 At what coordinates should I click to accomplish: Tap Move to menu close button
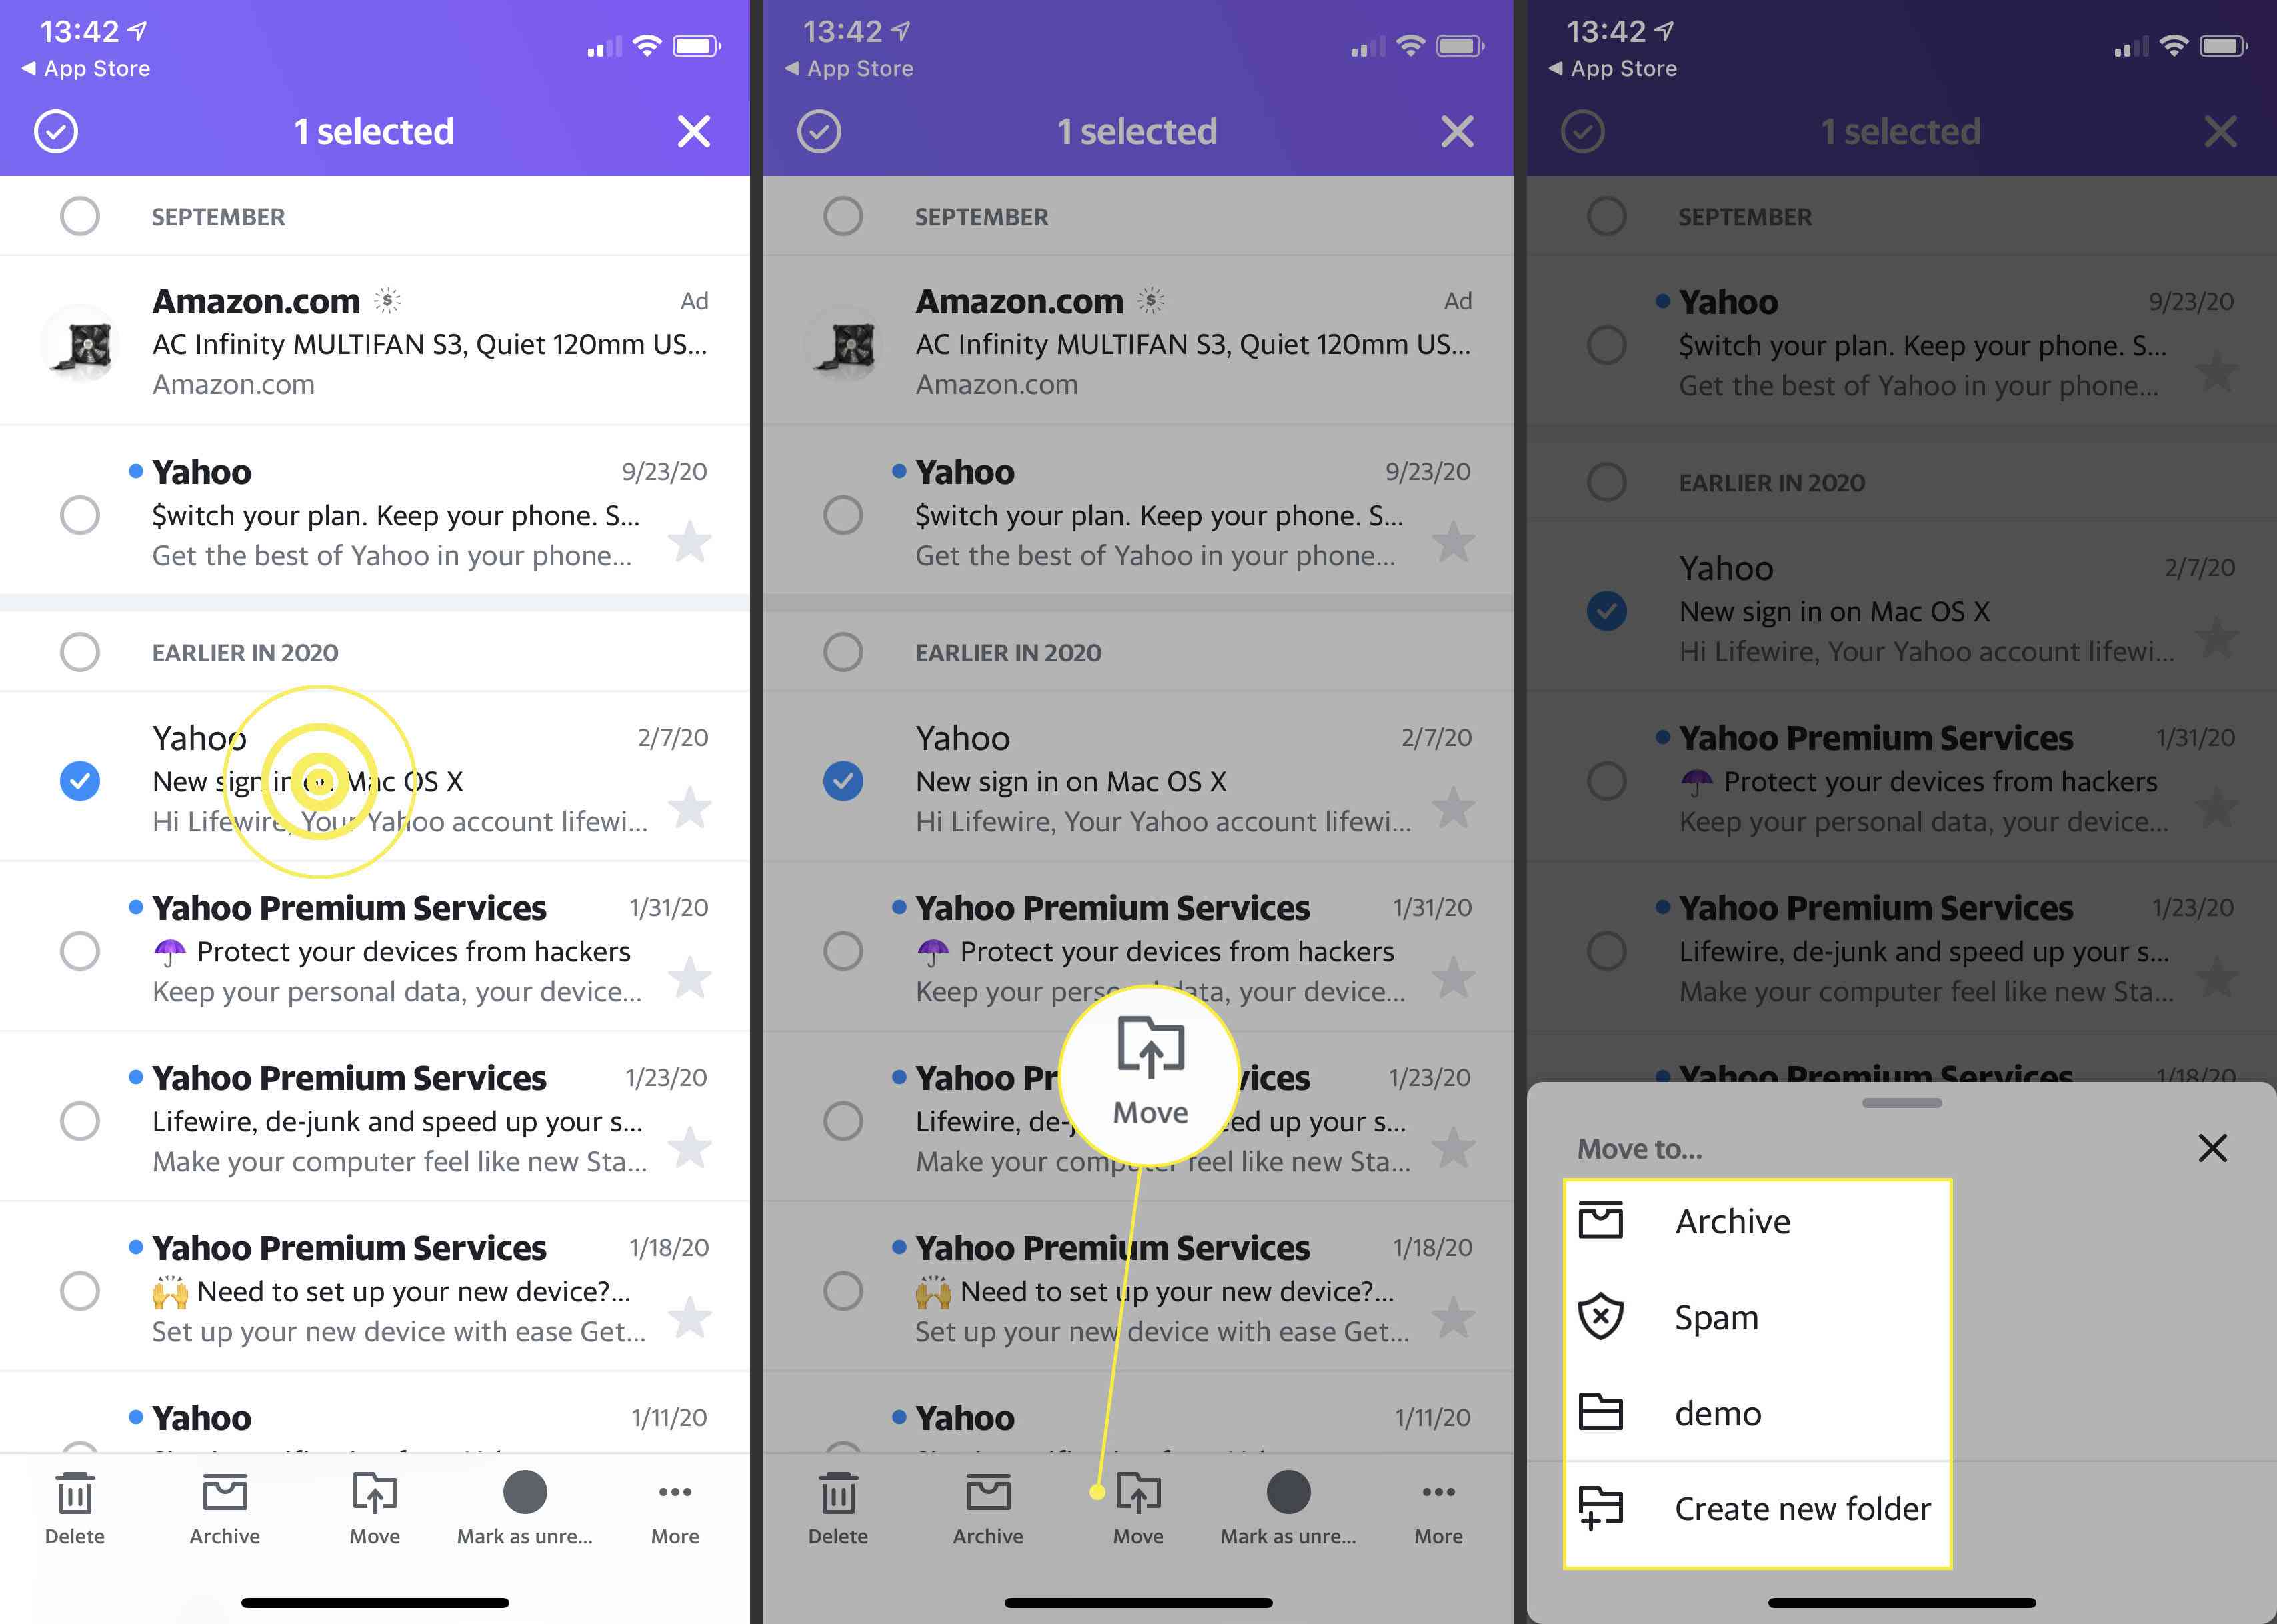coord(2216,1148)
